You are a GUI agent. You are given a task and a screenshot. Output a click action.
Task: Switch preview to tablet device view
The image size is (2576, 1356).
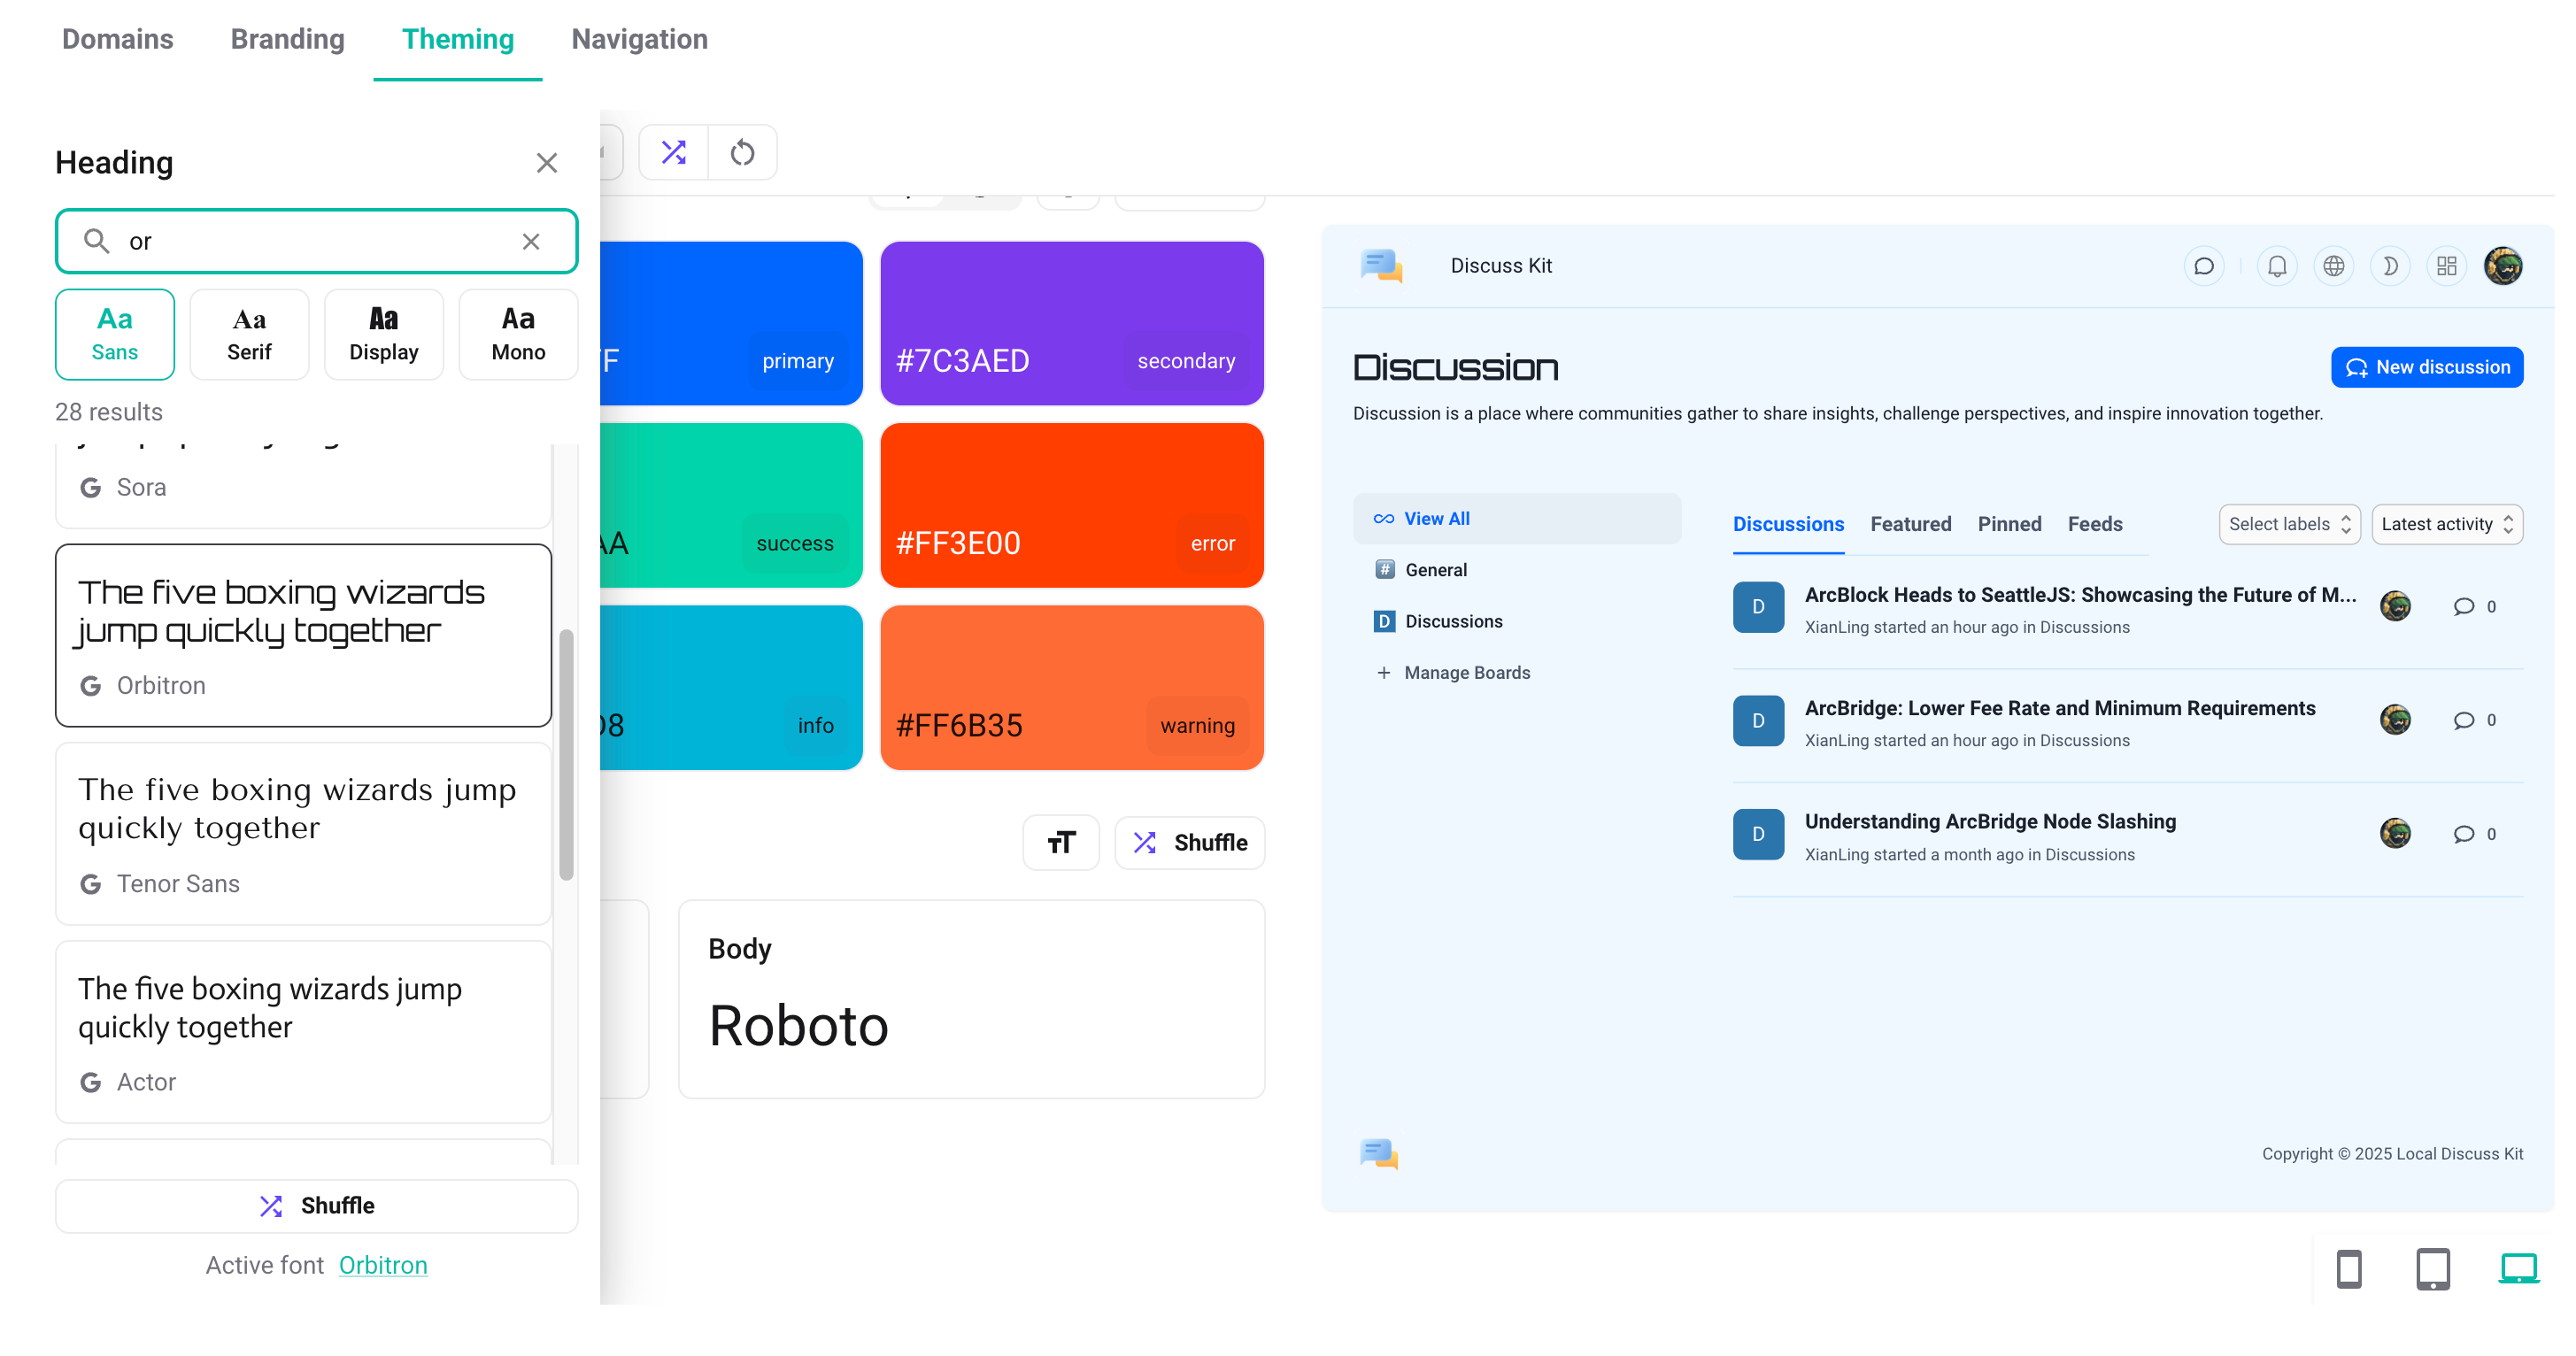2432,1269
